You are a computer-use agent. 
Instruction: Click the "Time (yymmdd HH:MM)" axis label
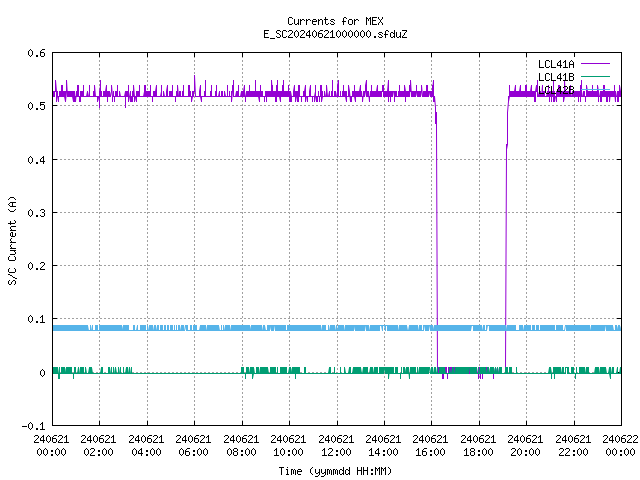pyautogui.click(x=335, y=471)
